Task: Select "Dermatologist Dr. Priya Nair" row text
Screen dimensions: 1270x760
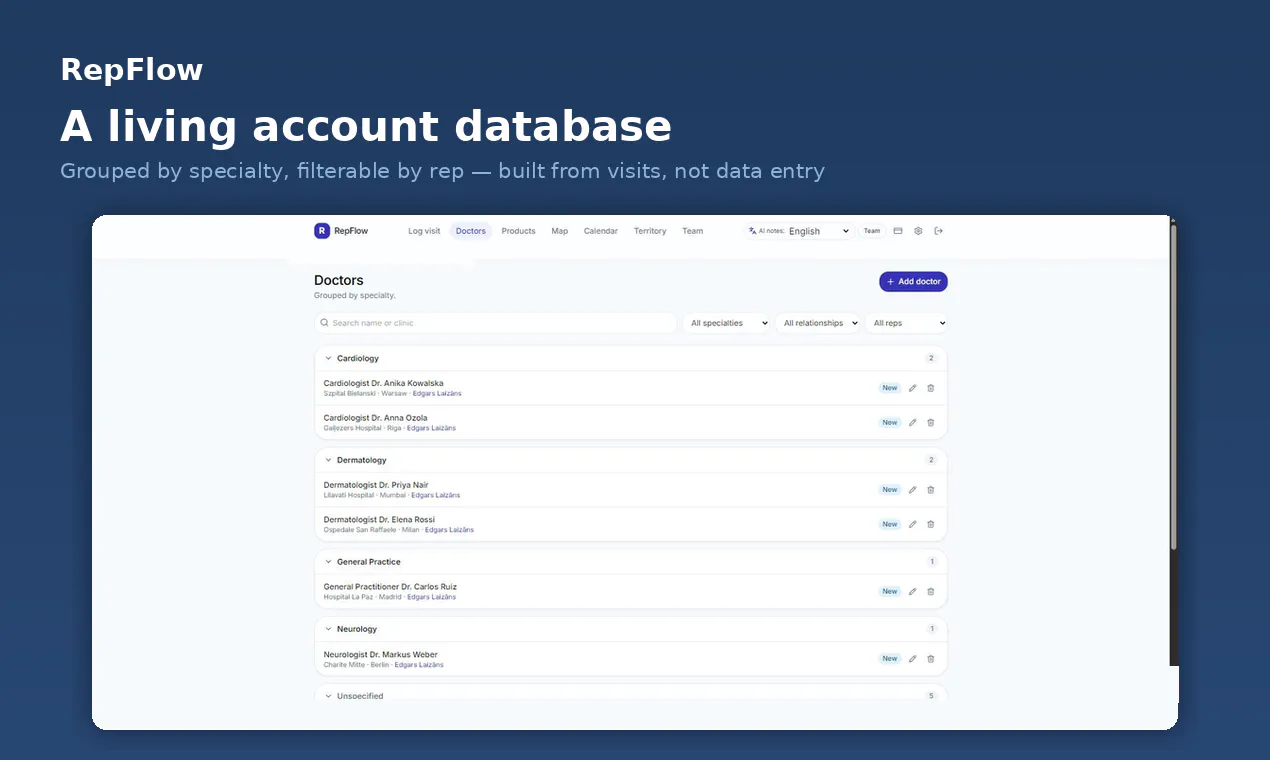Action: click(376, 485)
